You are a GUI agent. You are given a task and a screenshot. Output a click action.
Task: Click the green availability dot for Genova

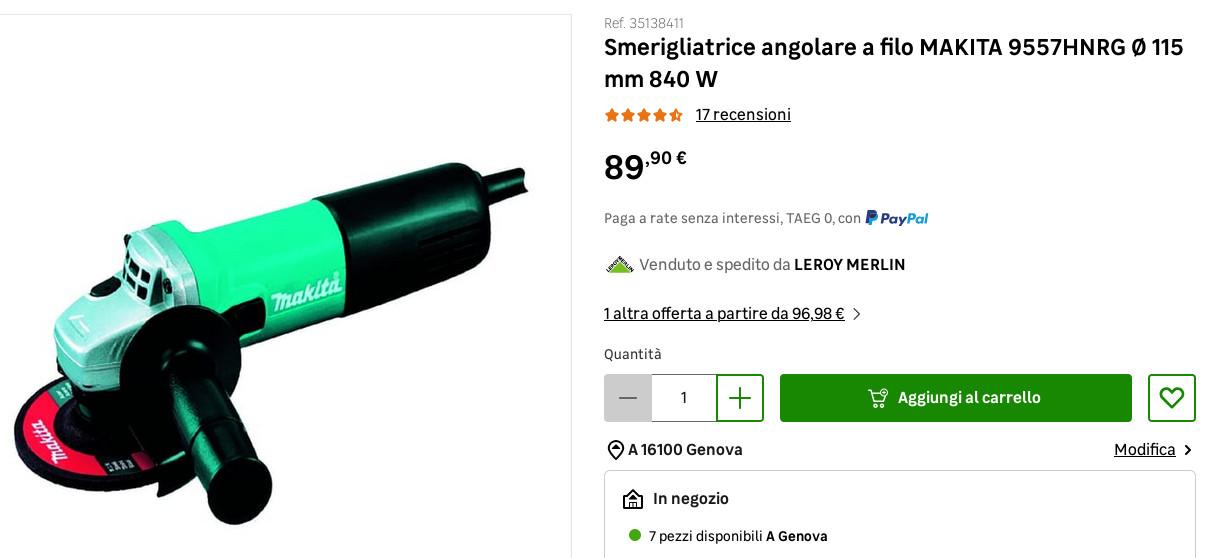pos(635,536)
